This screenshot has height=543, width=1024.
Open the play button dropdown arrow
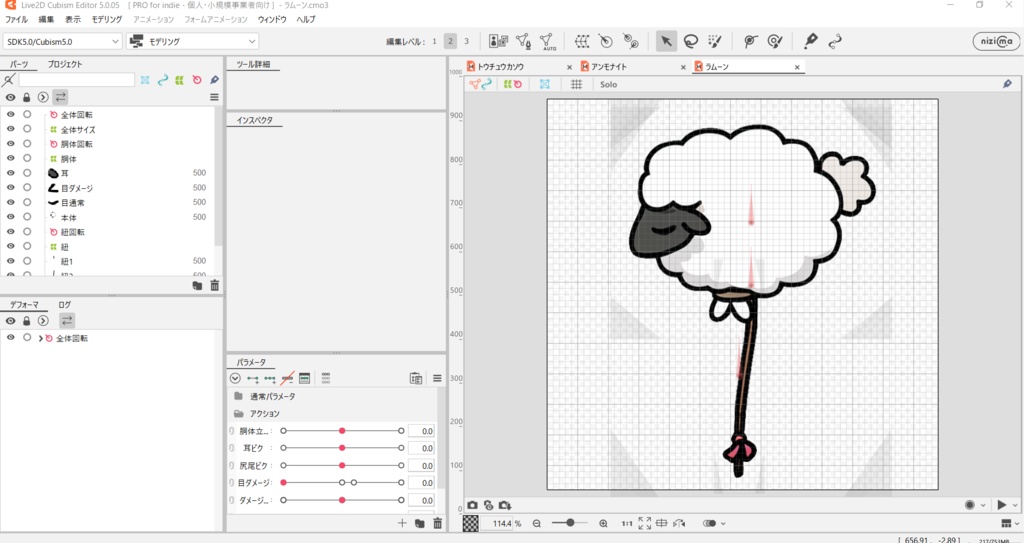(1015, 505)
